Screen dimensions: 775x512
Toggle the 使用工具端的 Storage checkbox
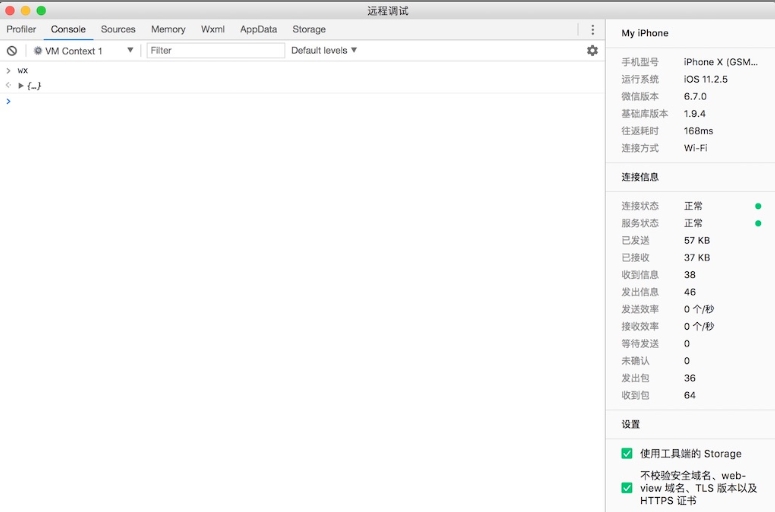[x=627, y=453]
